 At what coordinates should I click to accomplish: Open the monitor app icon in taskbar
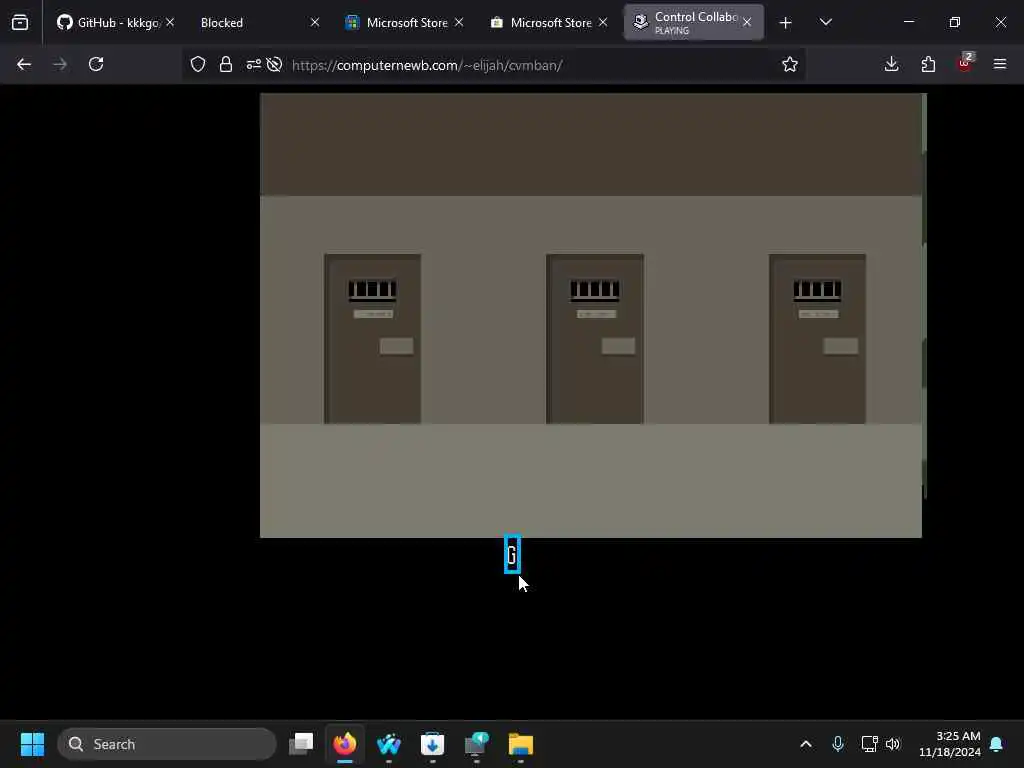[x=477, y=744]
